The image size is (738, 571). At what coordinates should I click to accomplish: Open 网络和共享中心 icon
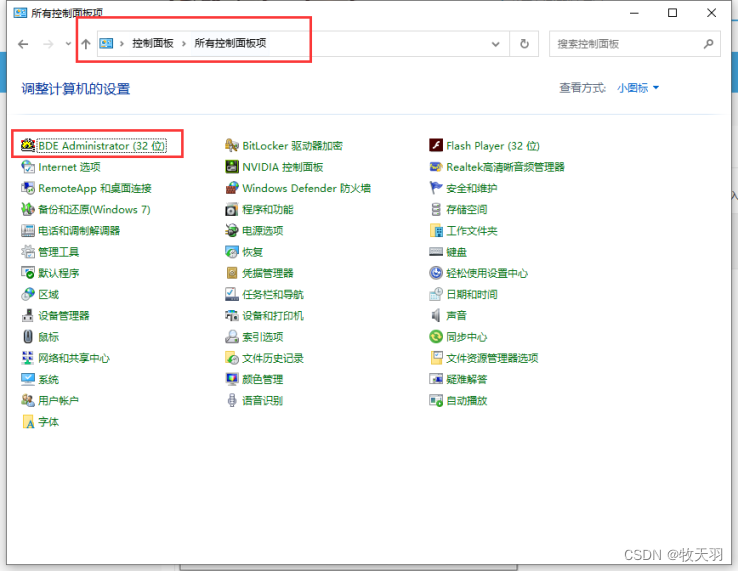click(x=28, y=358)
